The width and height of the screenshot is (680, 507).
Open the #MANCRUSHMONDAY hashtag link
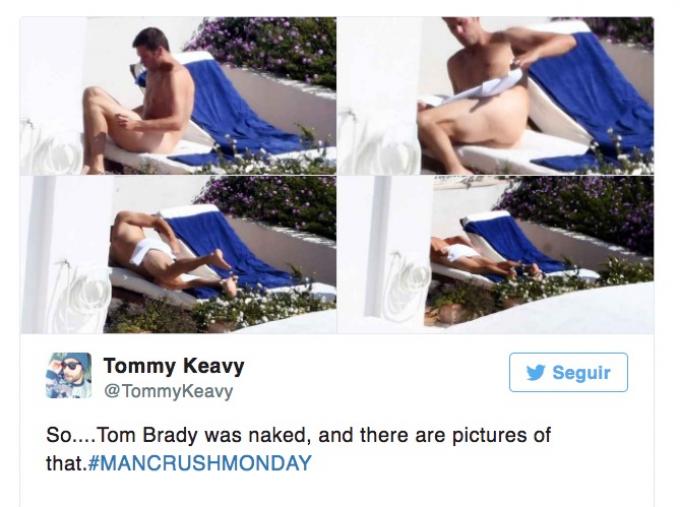pyautogui.click(x=199, y=463)
